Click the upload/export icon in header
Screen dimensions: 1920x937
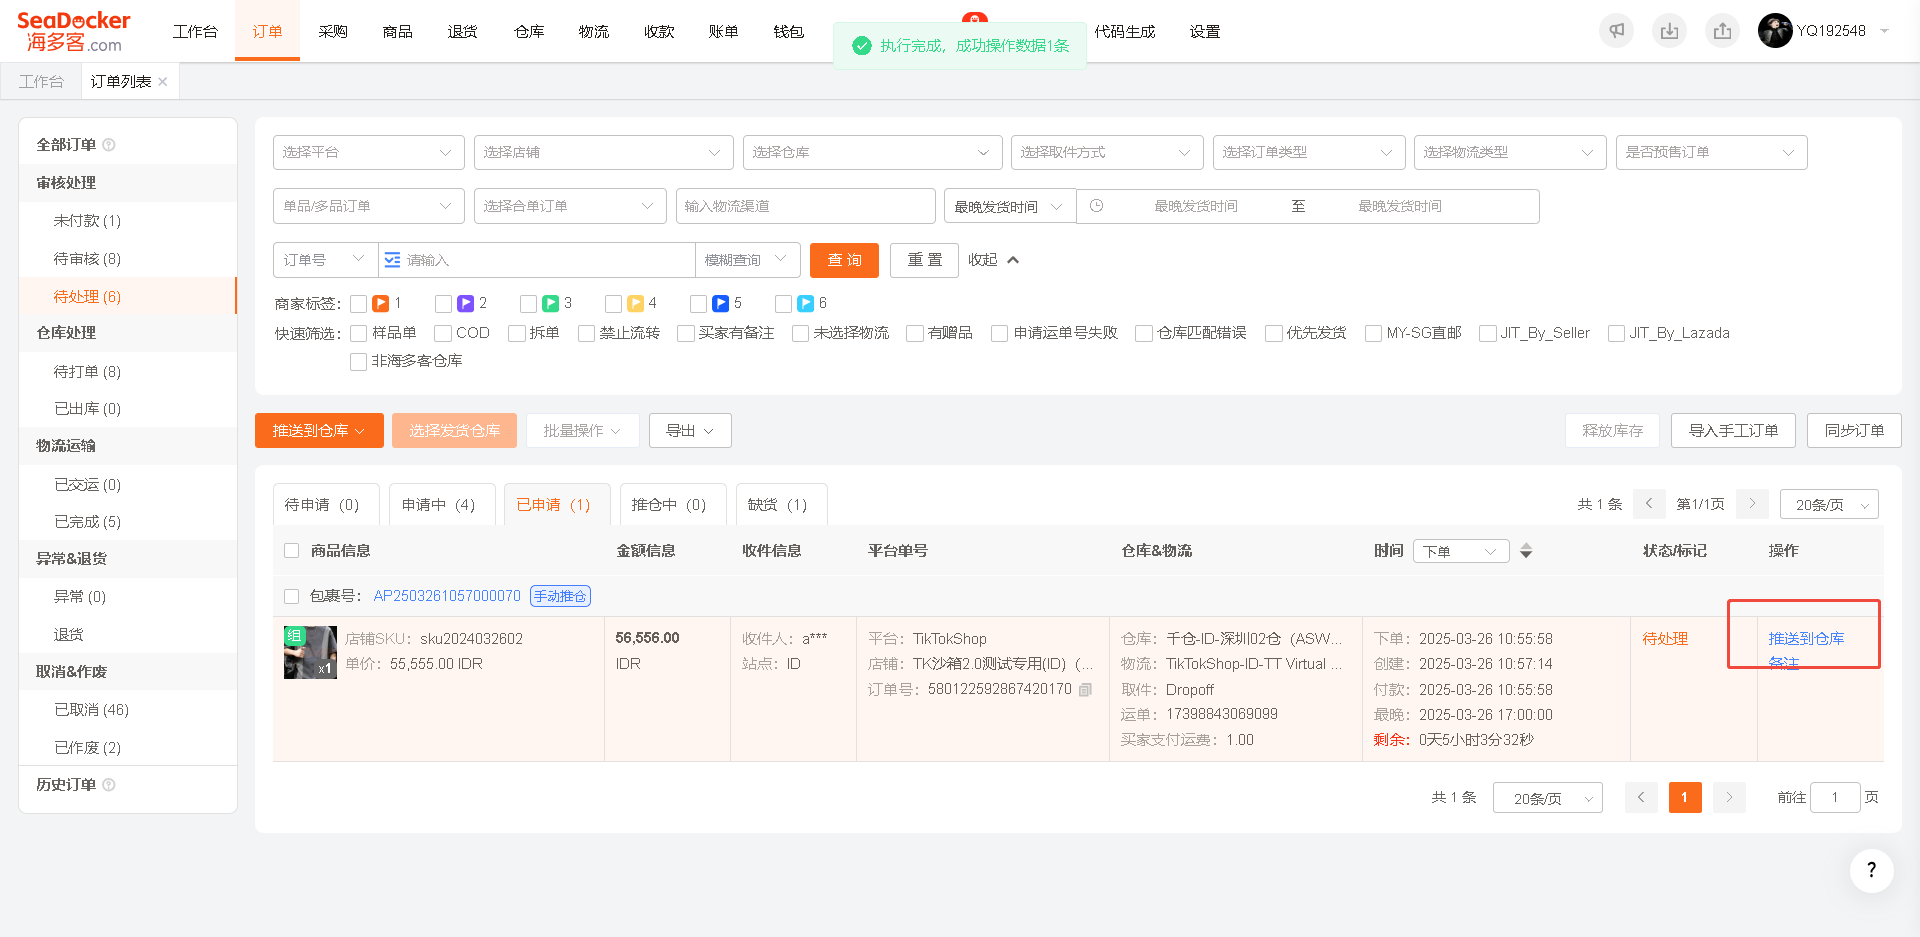[1722, 31]
